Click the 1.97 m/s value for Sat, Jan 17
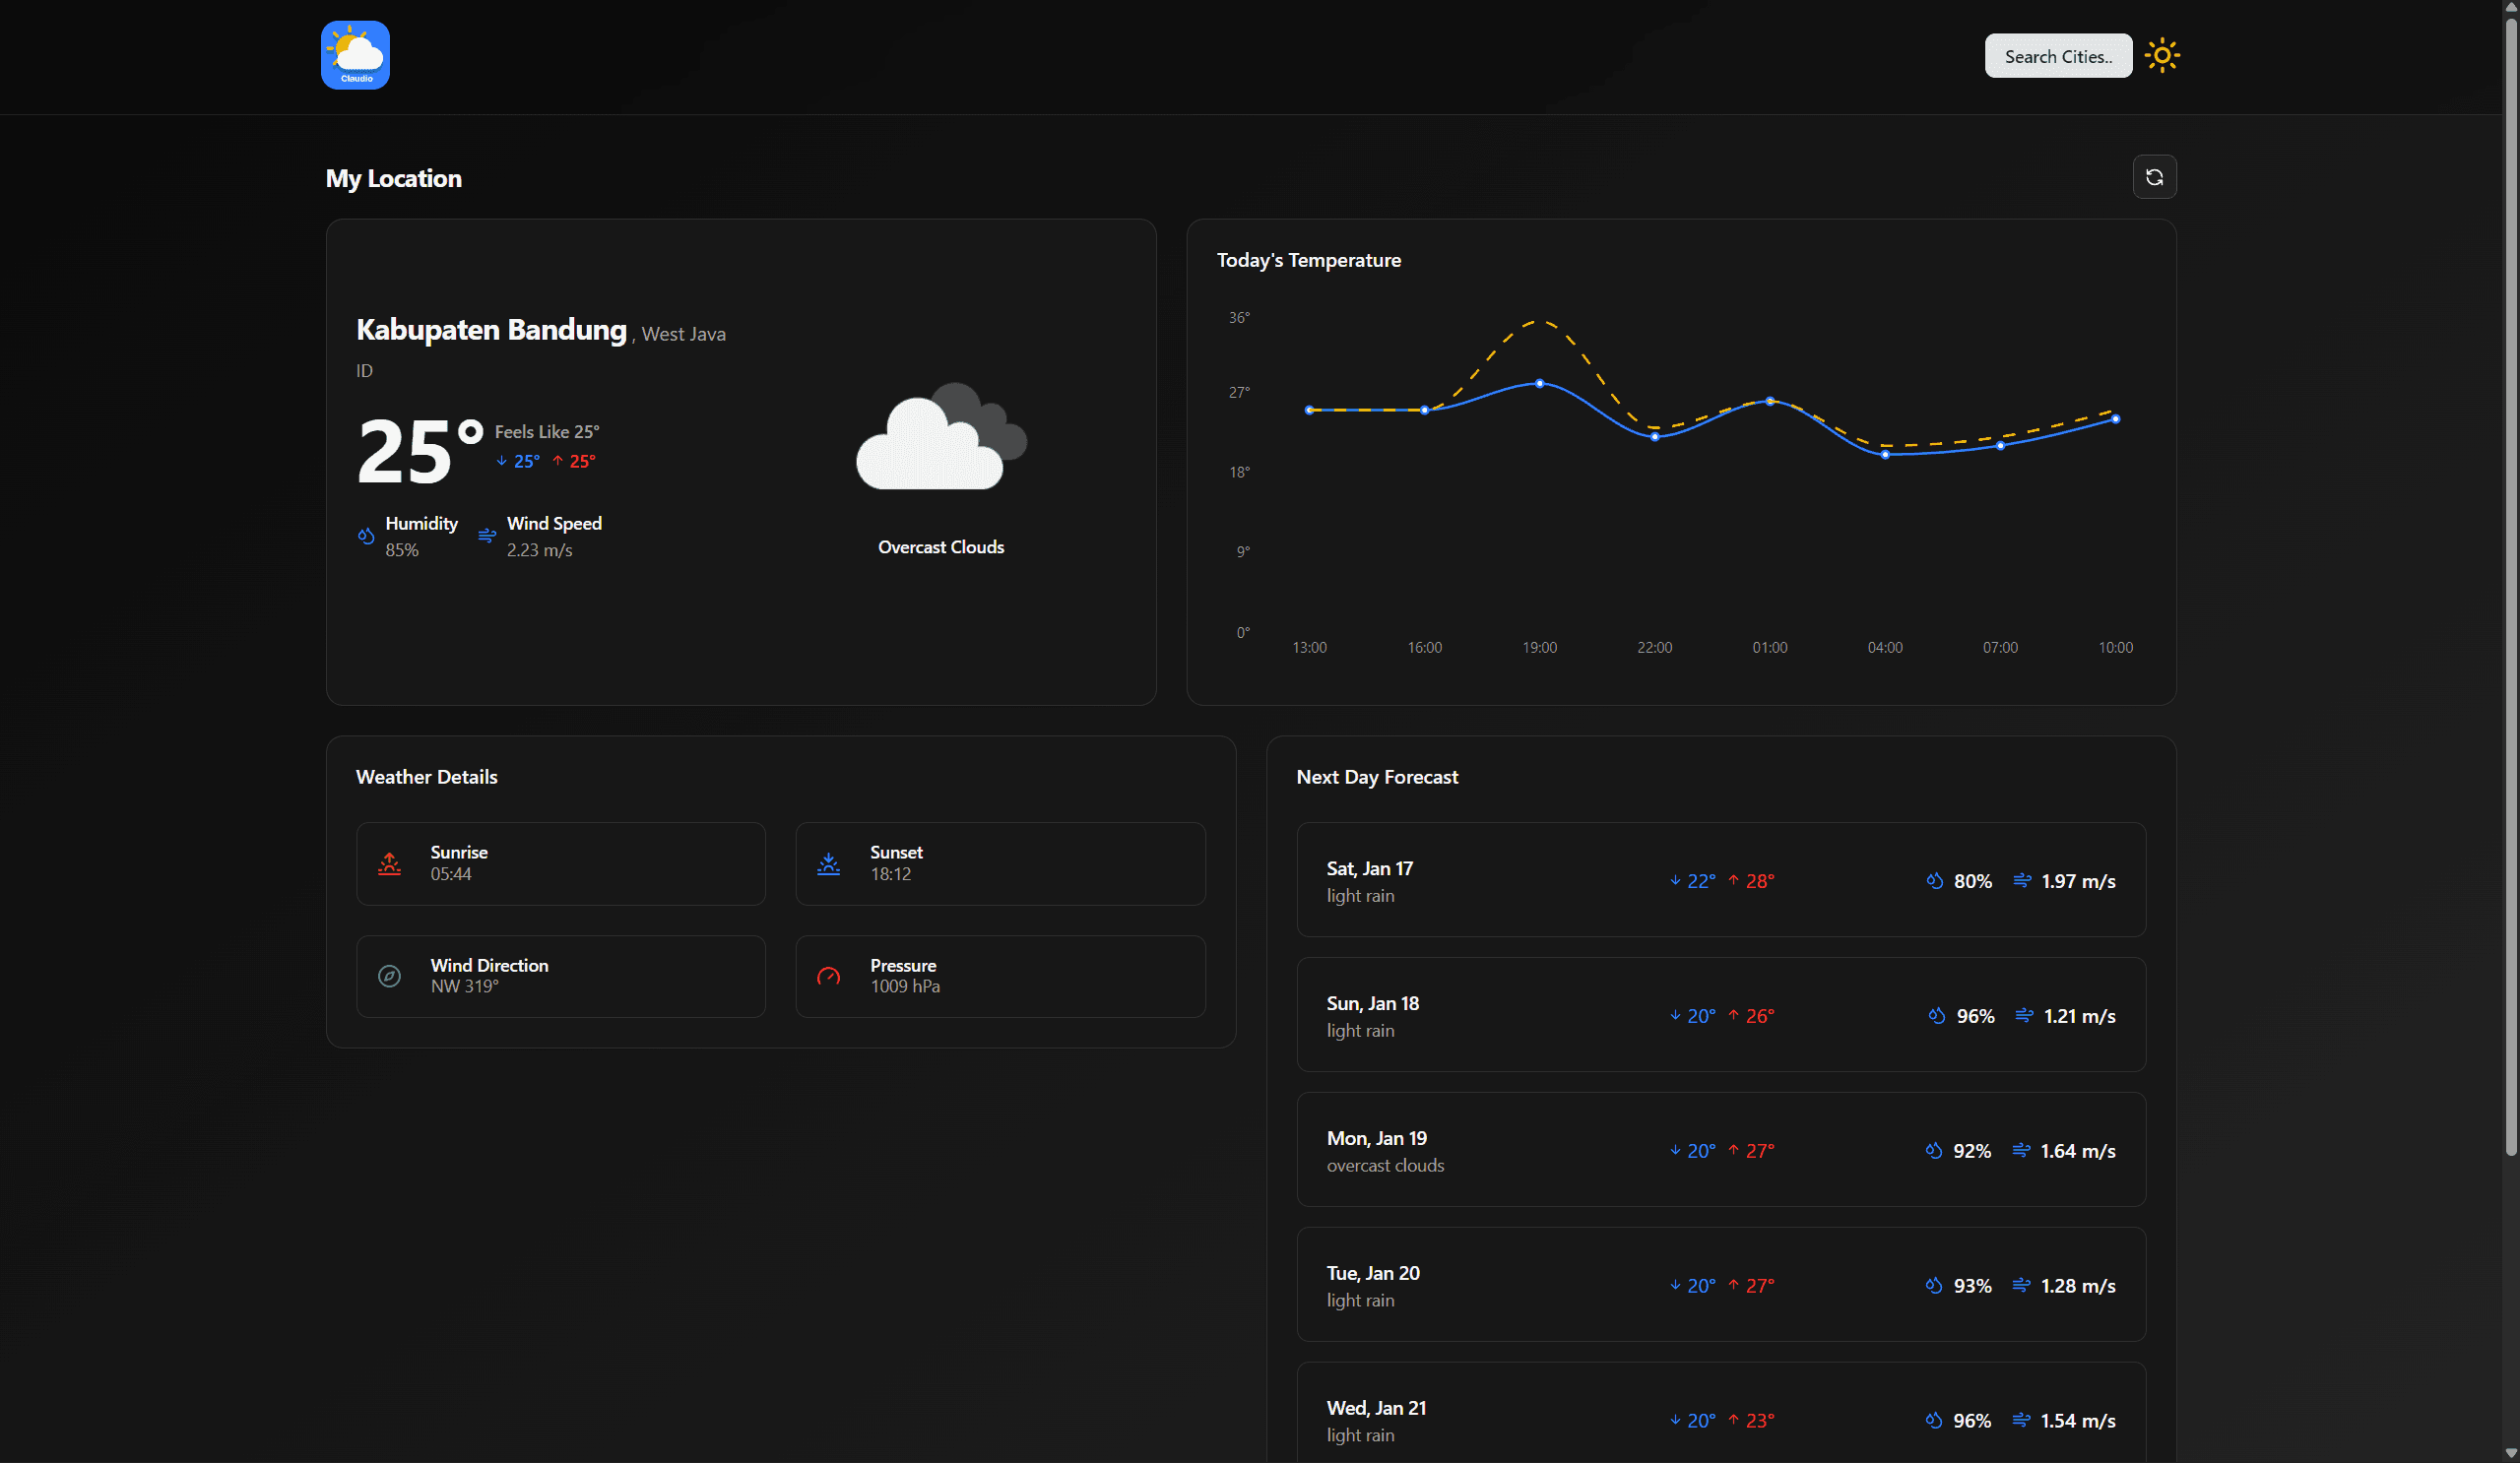This screenshot has height=1463, width=2520. [x=2078, y=881]
